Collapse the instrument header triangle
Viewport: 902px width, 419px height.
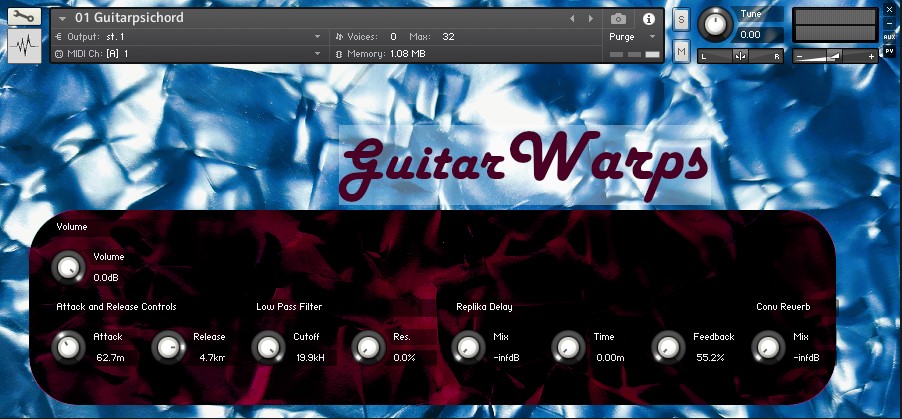pos(63,18)
